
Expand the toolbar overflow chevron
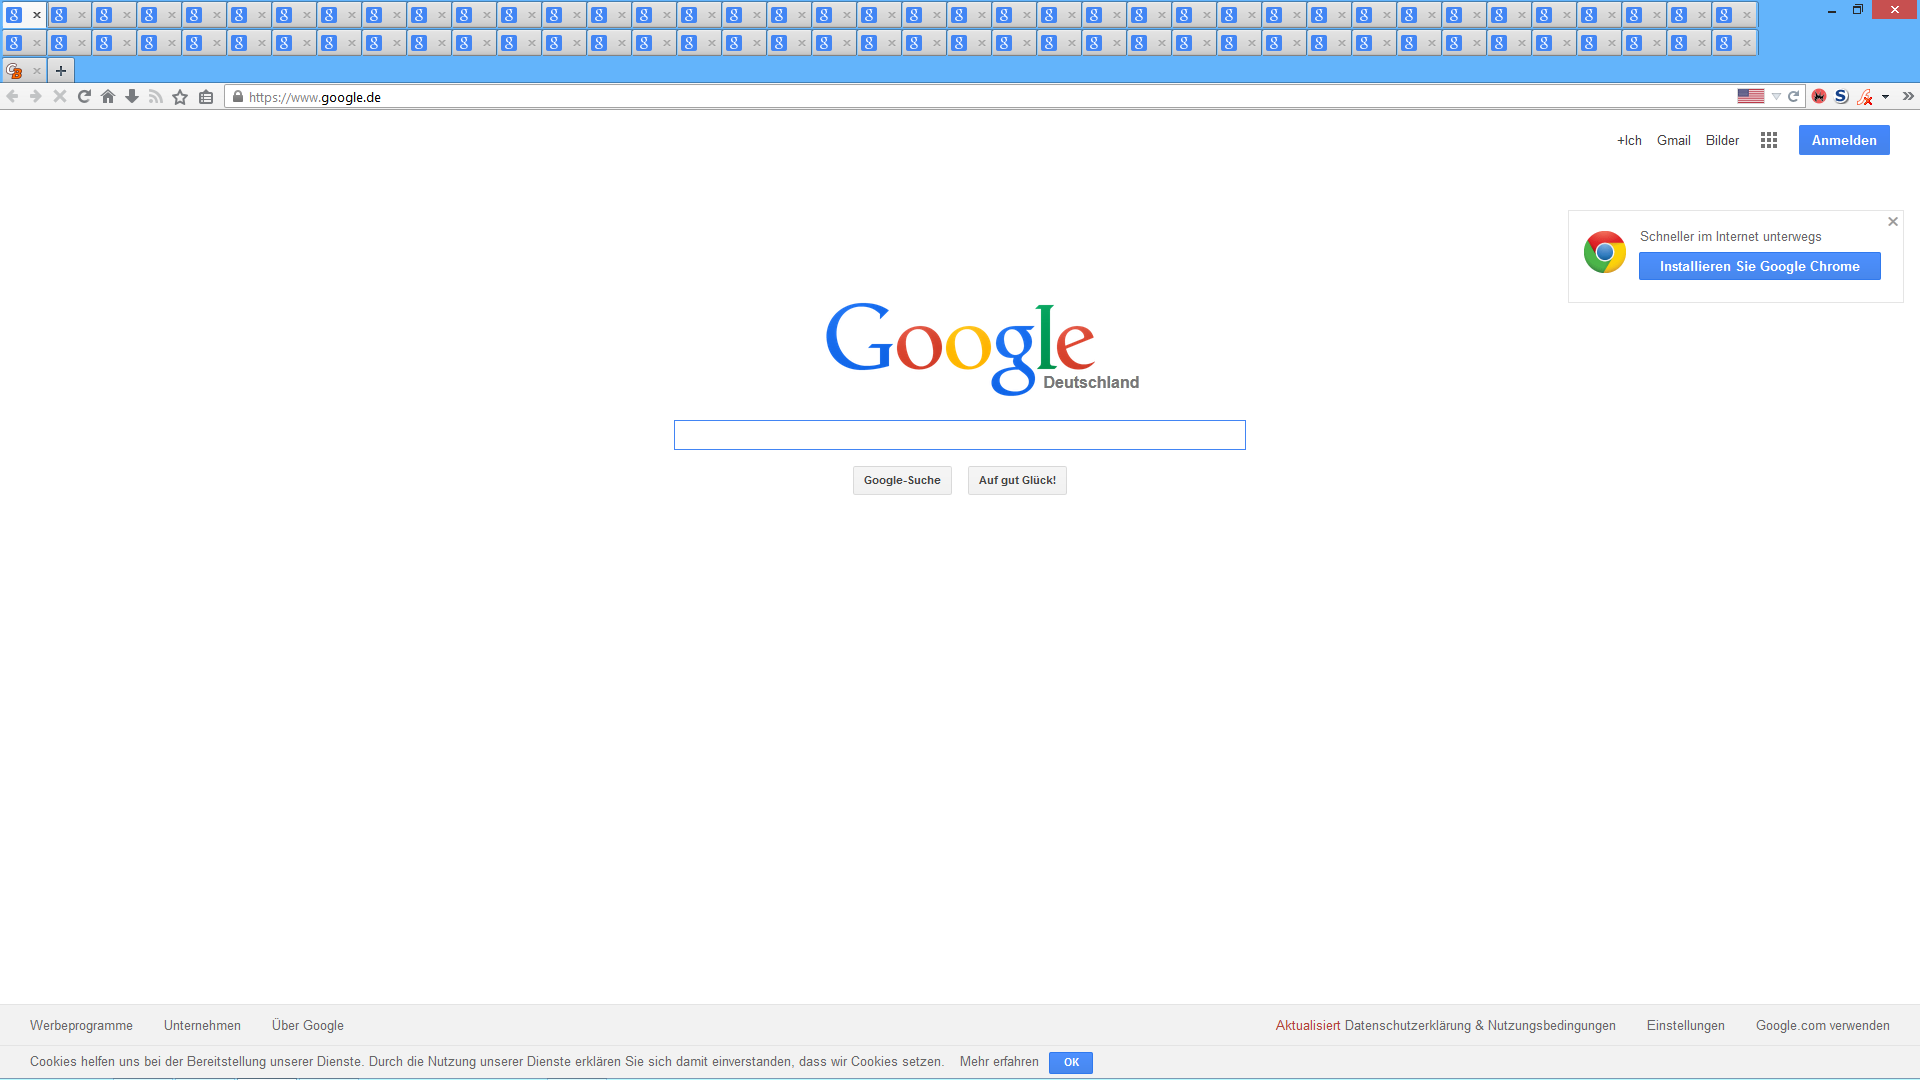pyautogui.click(x=1908, y=97)
